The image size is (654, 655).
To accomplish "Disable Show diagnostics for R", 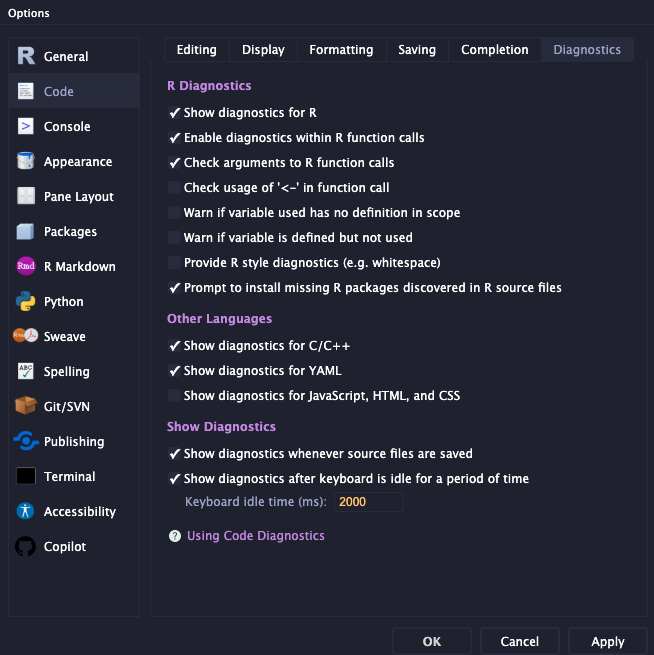I will pyautogui.click(x=175, y=113).
